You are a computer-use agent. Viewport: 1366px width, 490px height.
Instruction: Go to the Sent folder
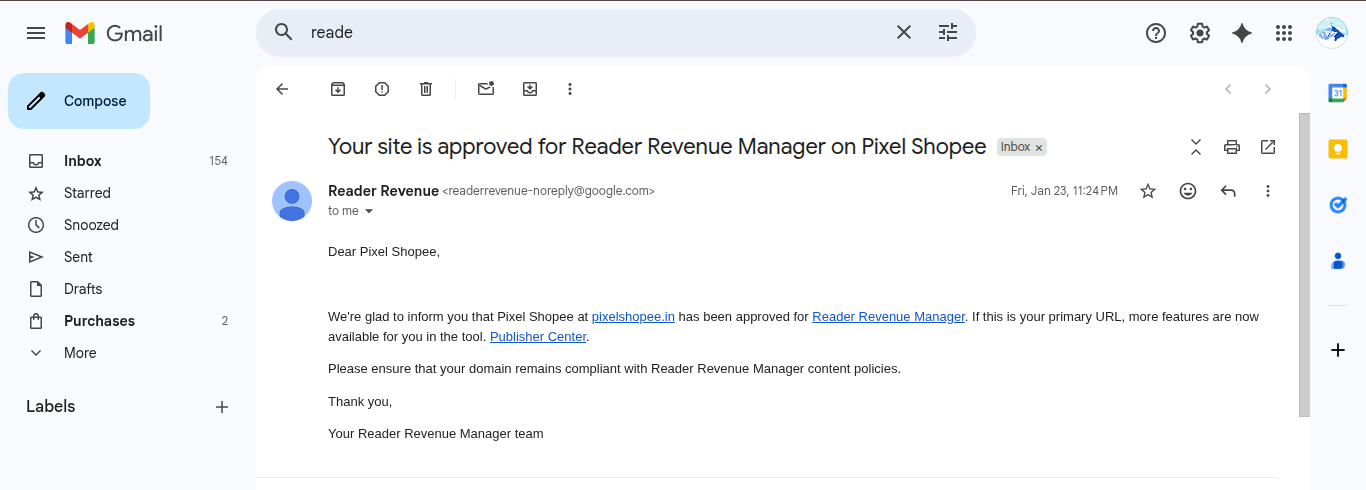(x=78, y=257)
